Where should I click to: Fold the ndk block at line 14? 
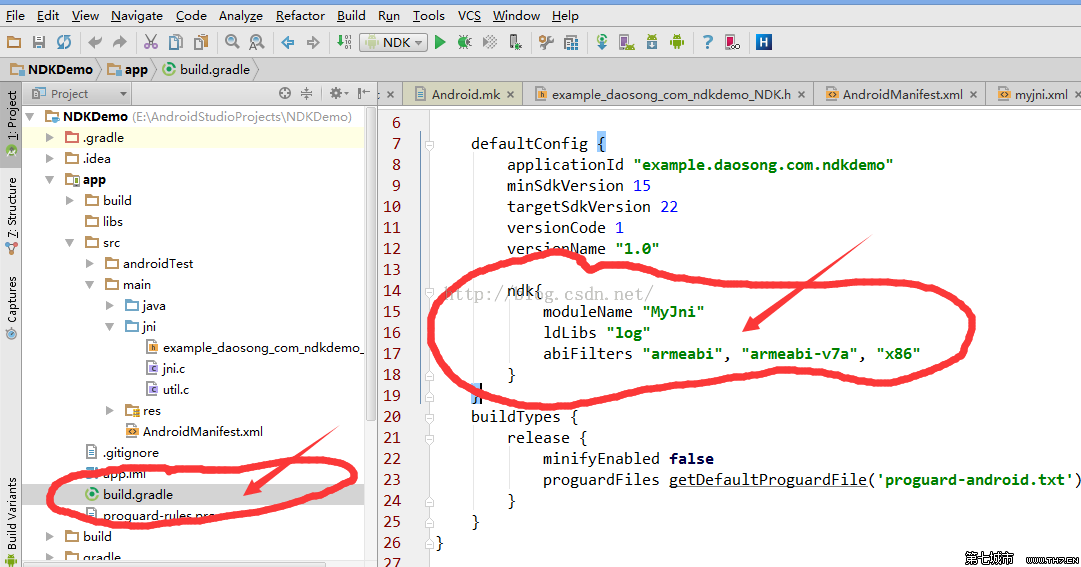coord(430,292)
